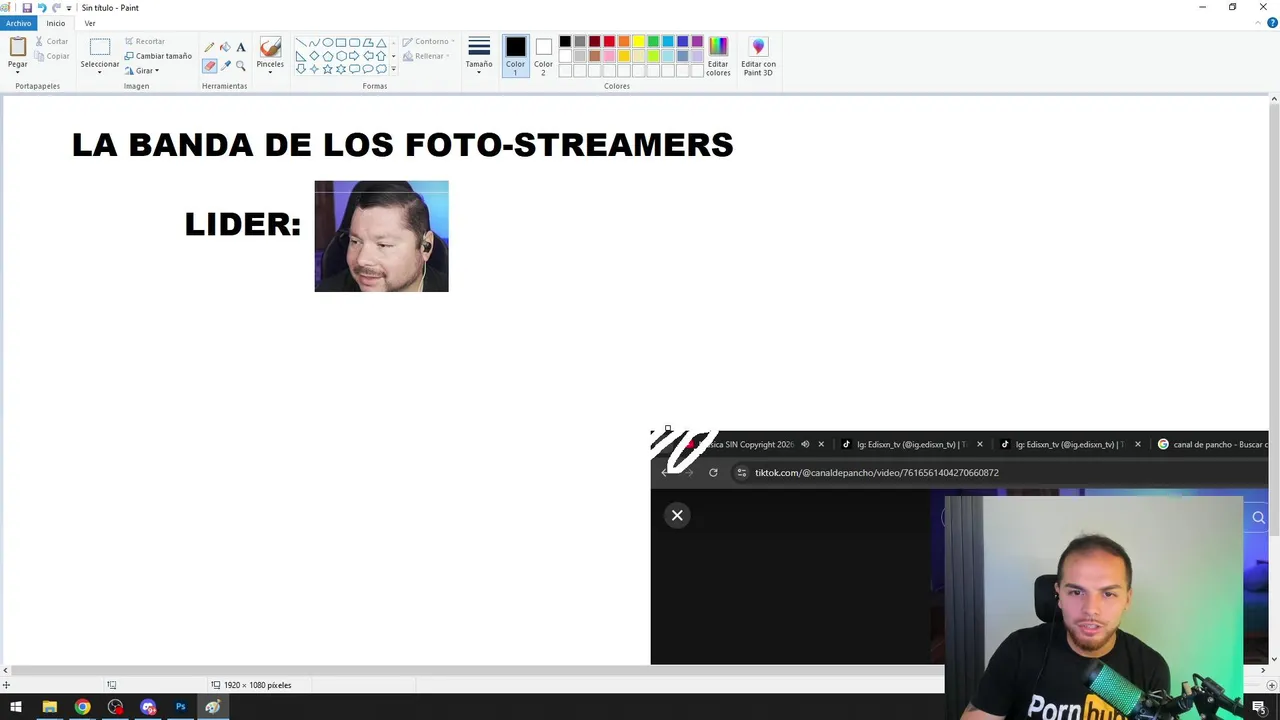
Task: Choose the diamond shape
Action: [x=314, y=56]
